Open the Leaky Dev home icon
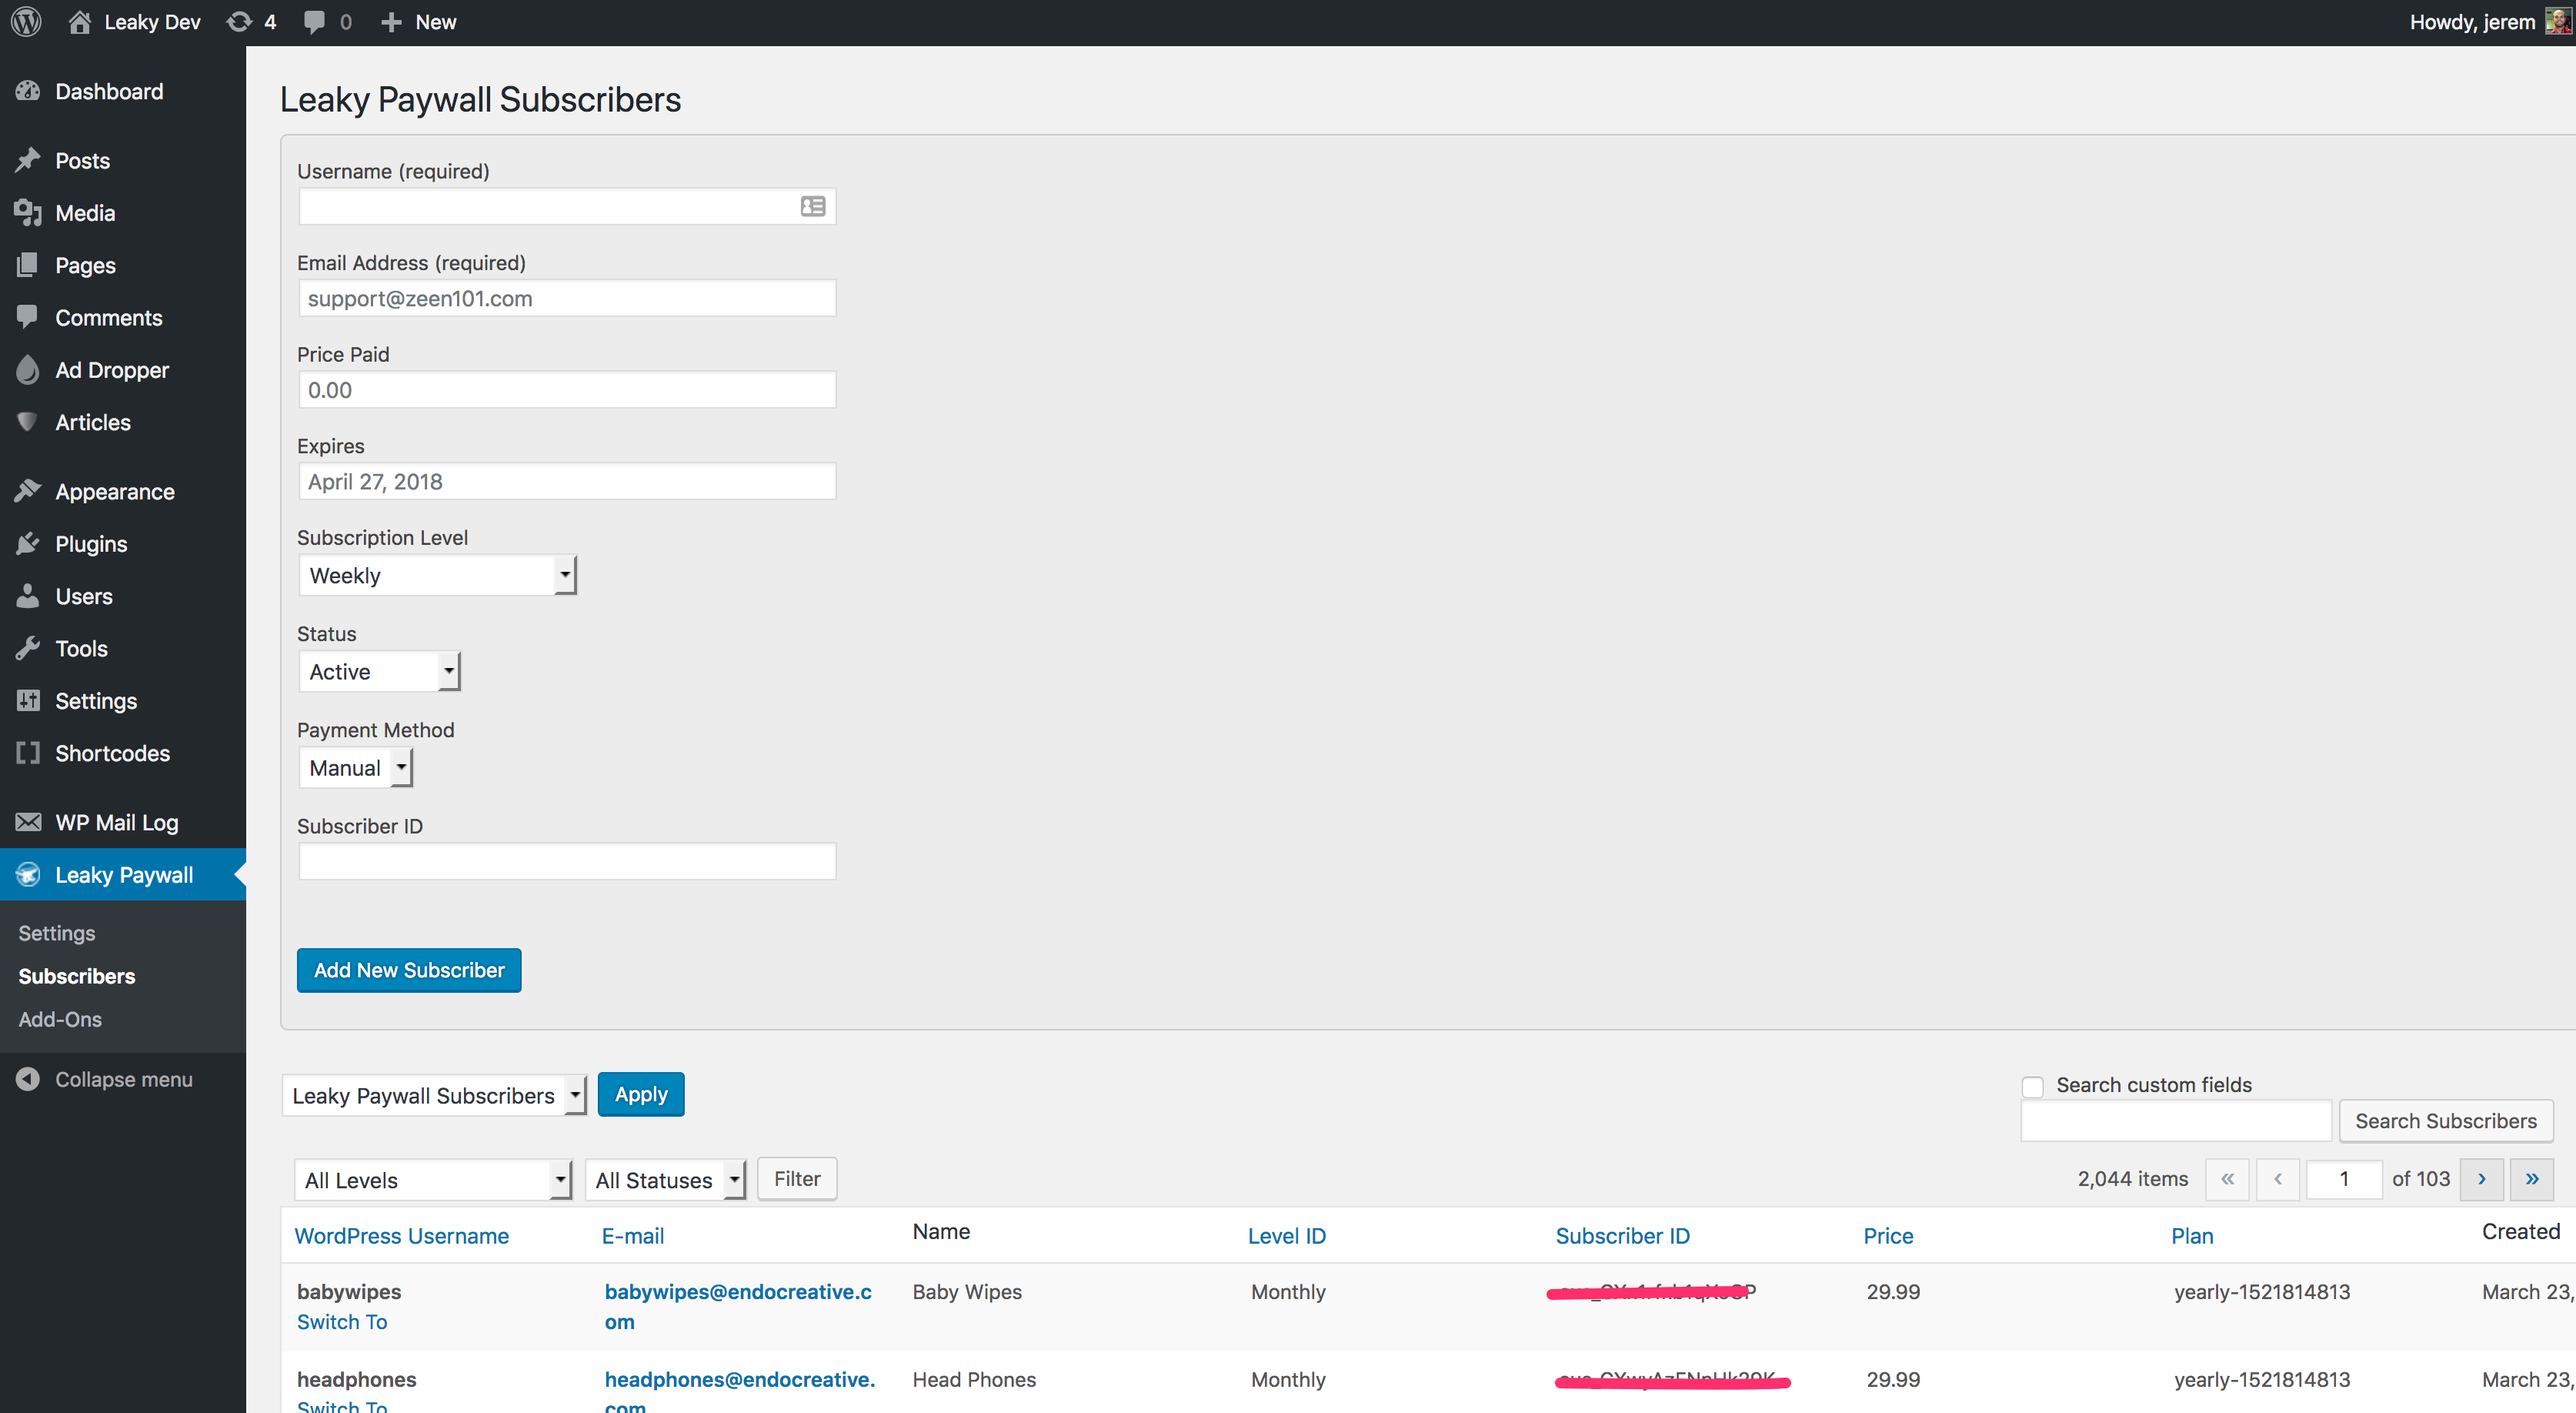The image size is (2576, 1413). coord(80,22)
